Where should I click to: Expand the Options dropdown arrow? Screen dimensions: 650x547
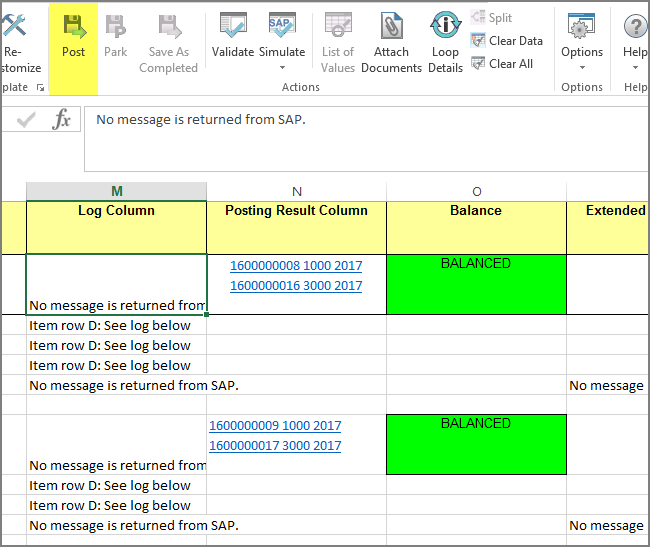click(x=582, y=68)
